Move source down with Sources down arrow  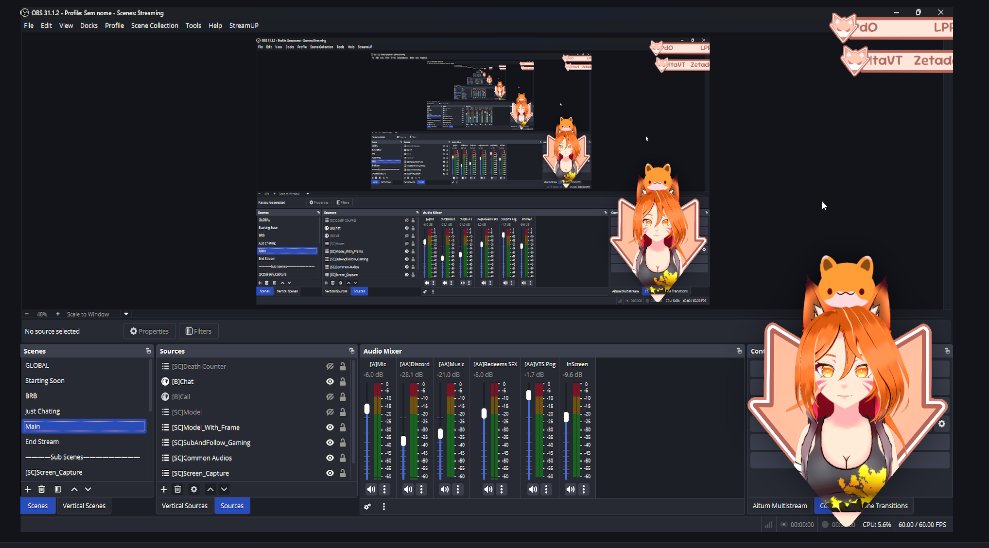(x=224, y=489)
